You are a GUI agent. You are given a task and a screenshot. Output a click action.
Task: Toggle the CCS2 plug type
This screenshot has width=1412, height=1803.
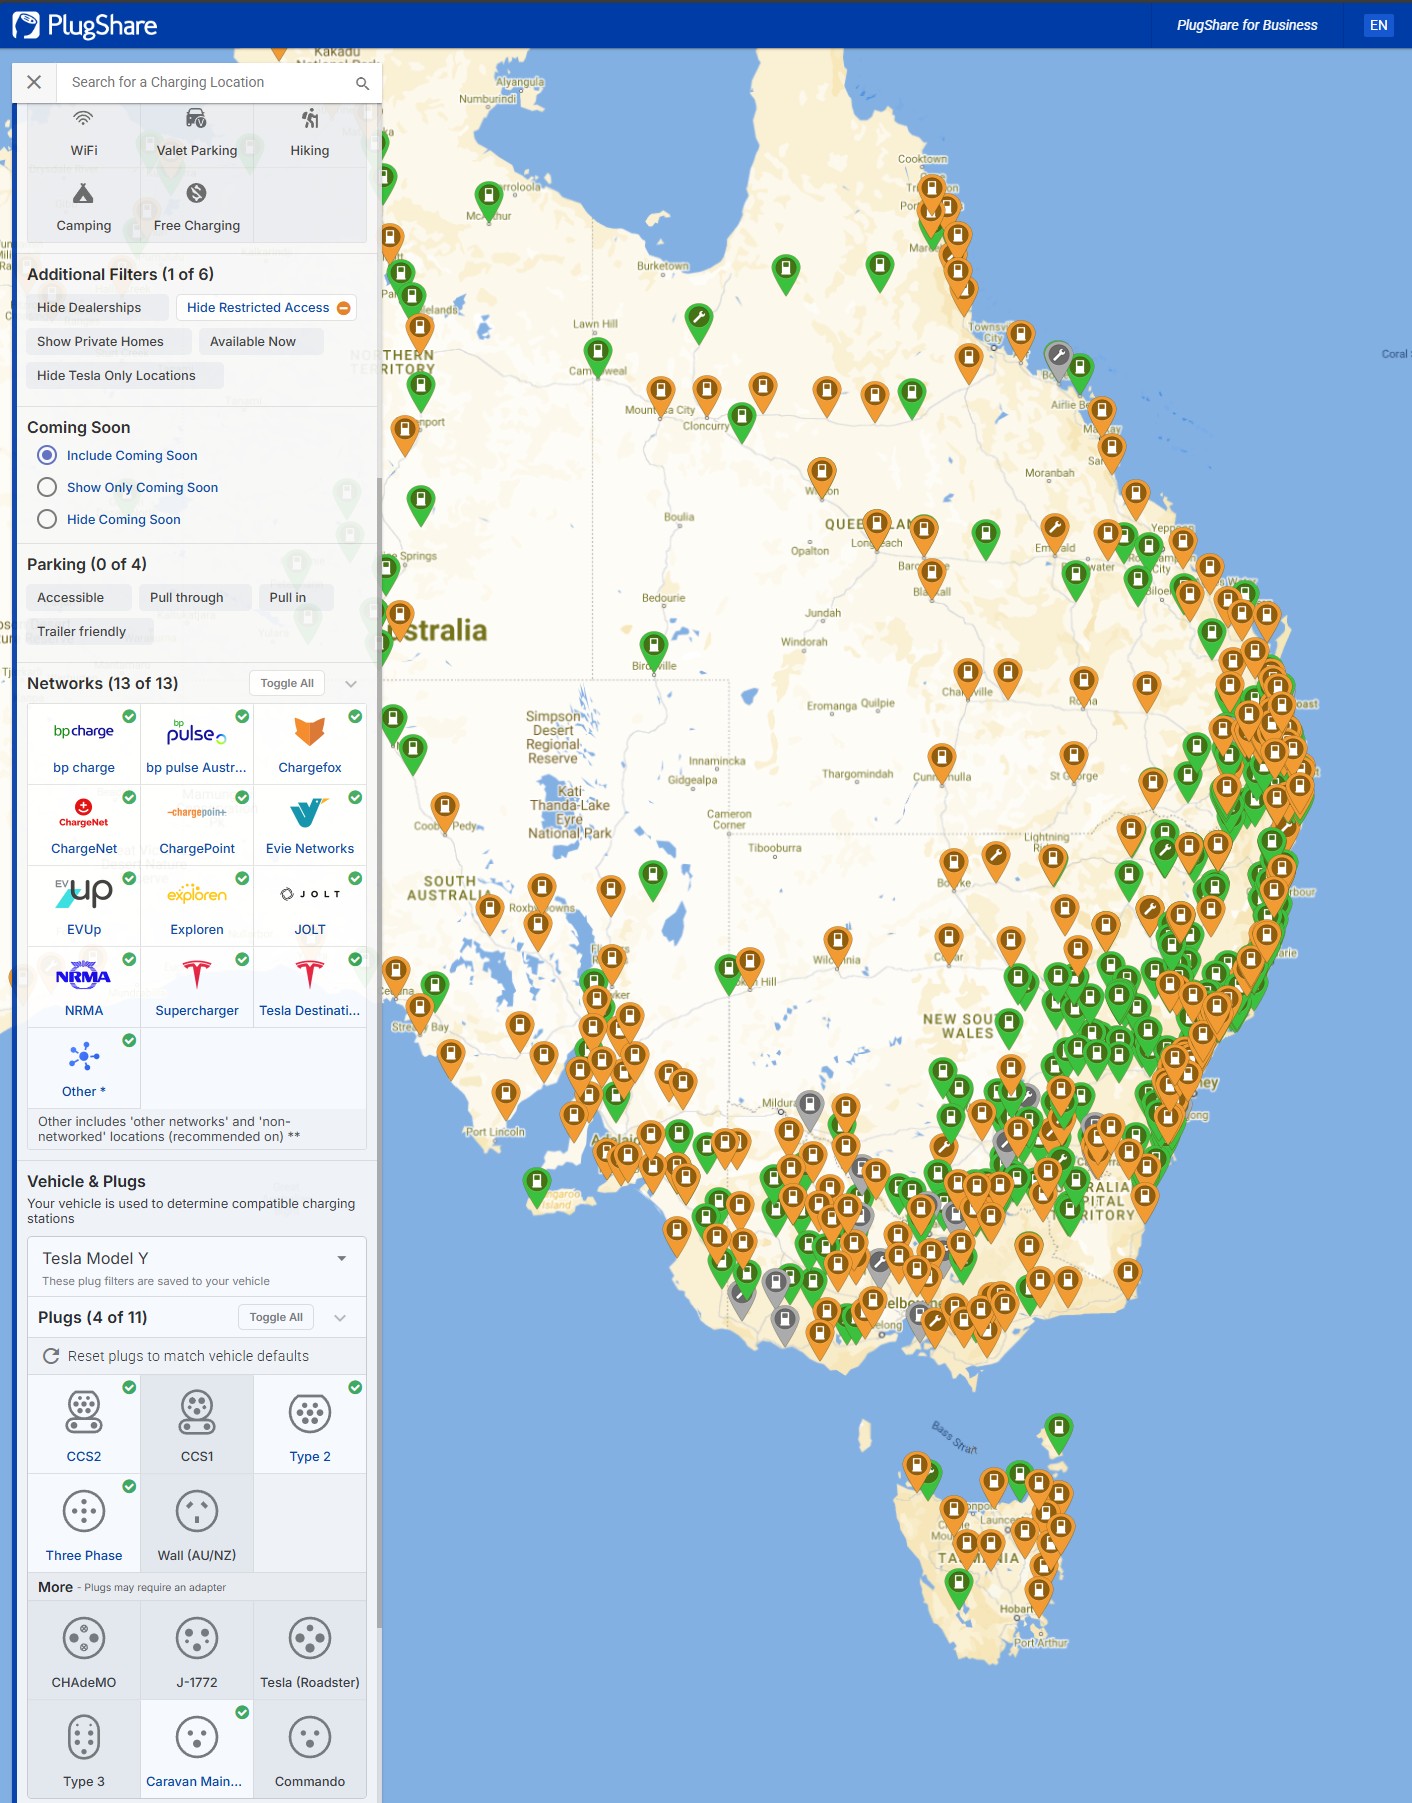click(84, 1424)
